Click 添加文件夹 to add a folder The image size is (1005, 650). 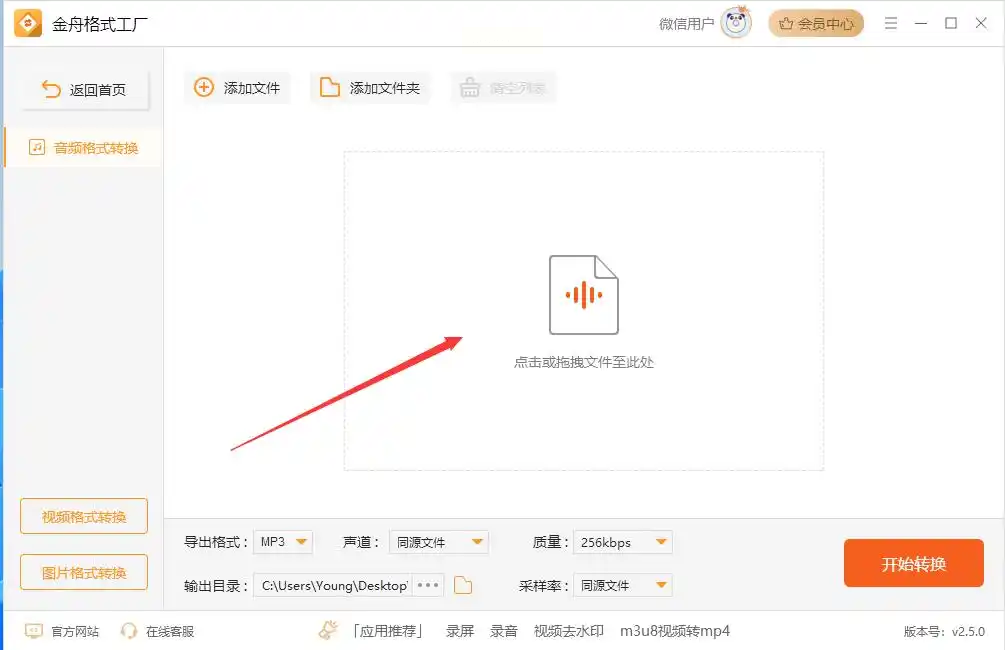pyautogui.click(x=370, y=88)
